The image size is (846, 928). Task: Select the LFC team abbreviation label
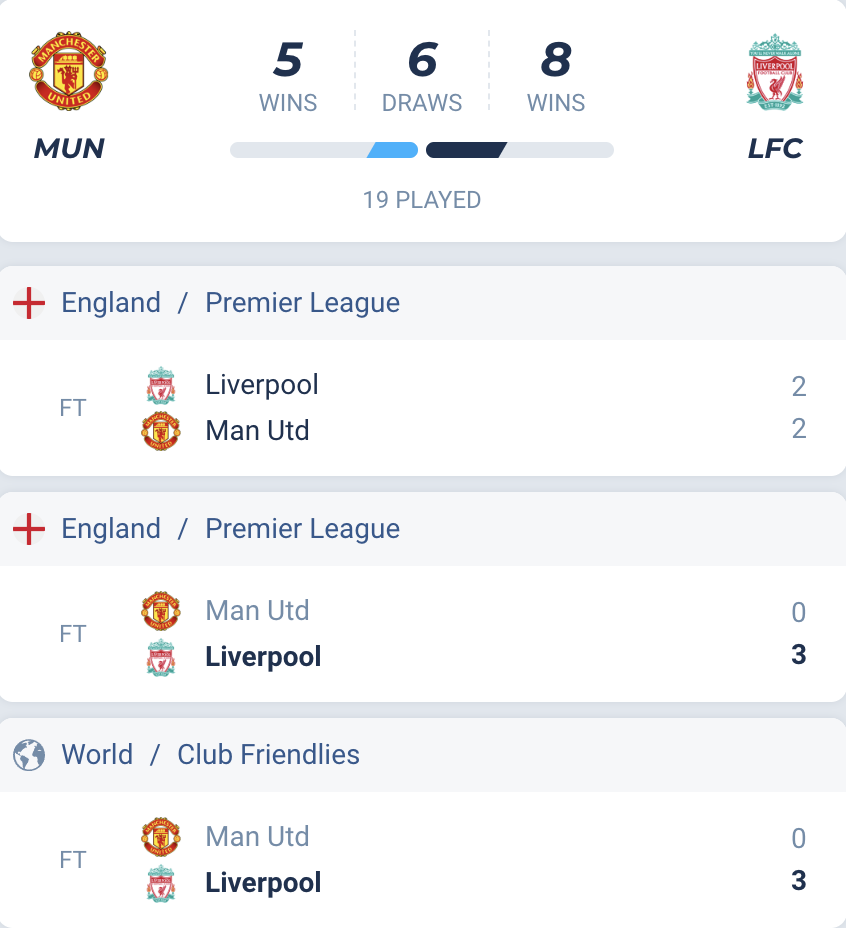(x=775, y=149)
